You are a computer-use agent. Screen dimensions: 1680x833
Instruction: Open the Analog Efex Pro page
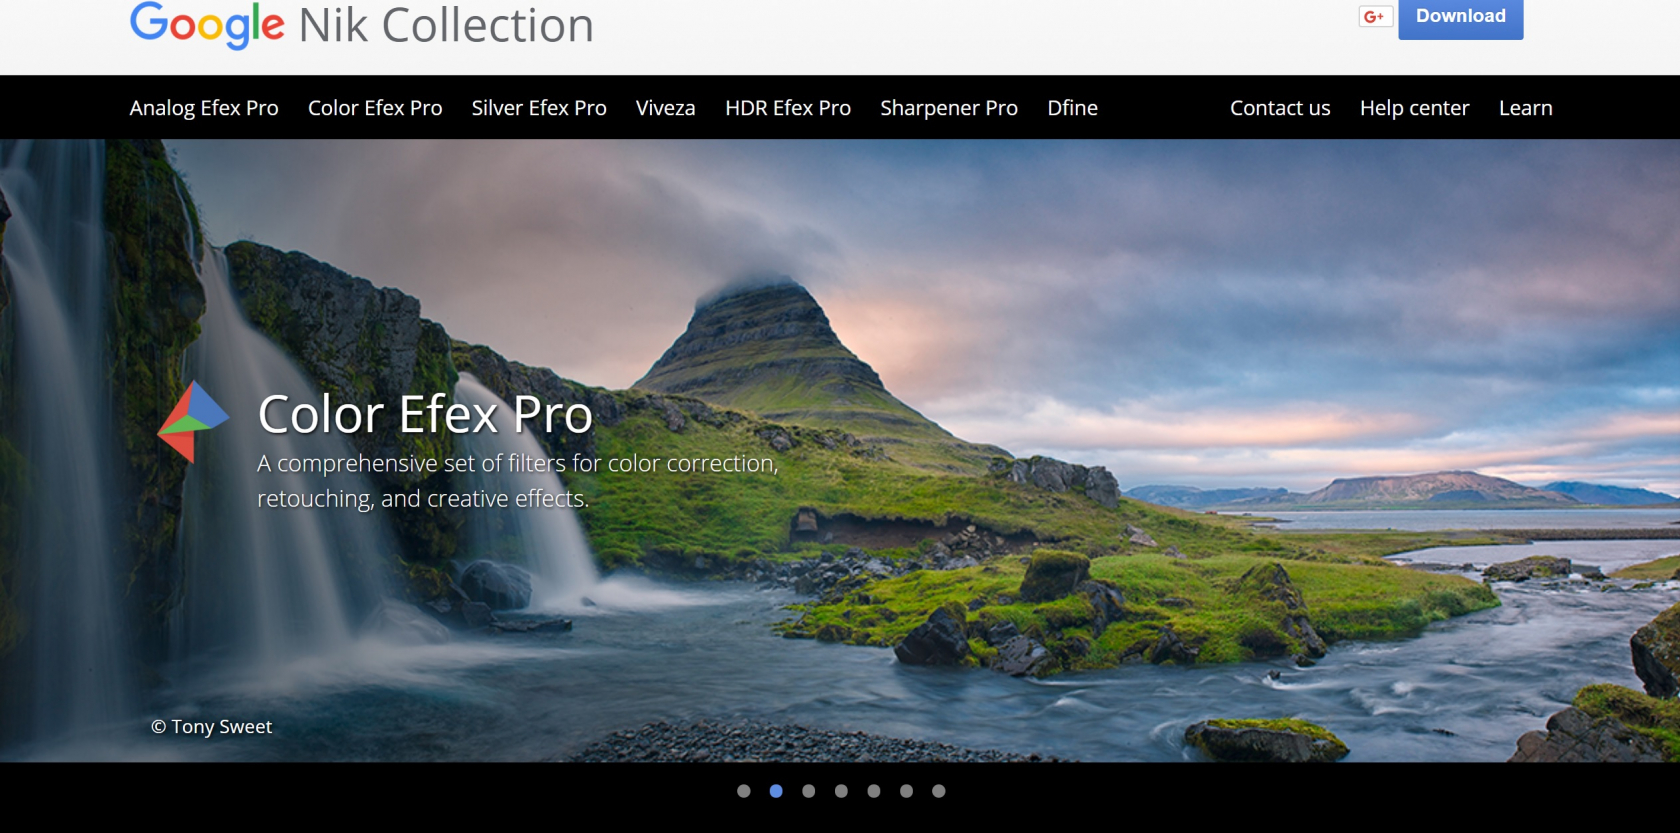point(204,108)
